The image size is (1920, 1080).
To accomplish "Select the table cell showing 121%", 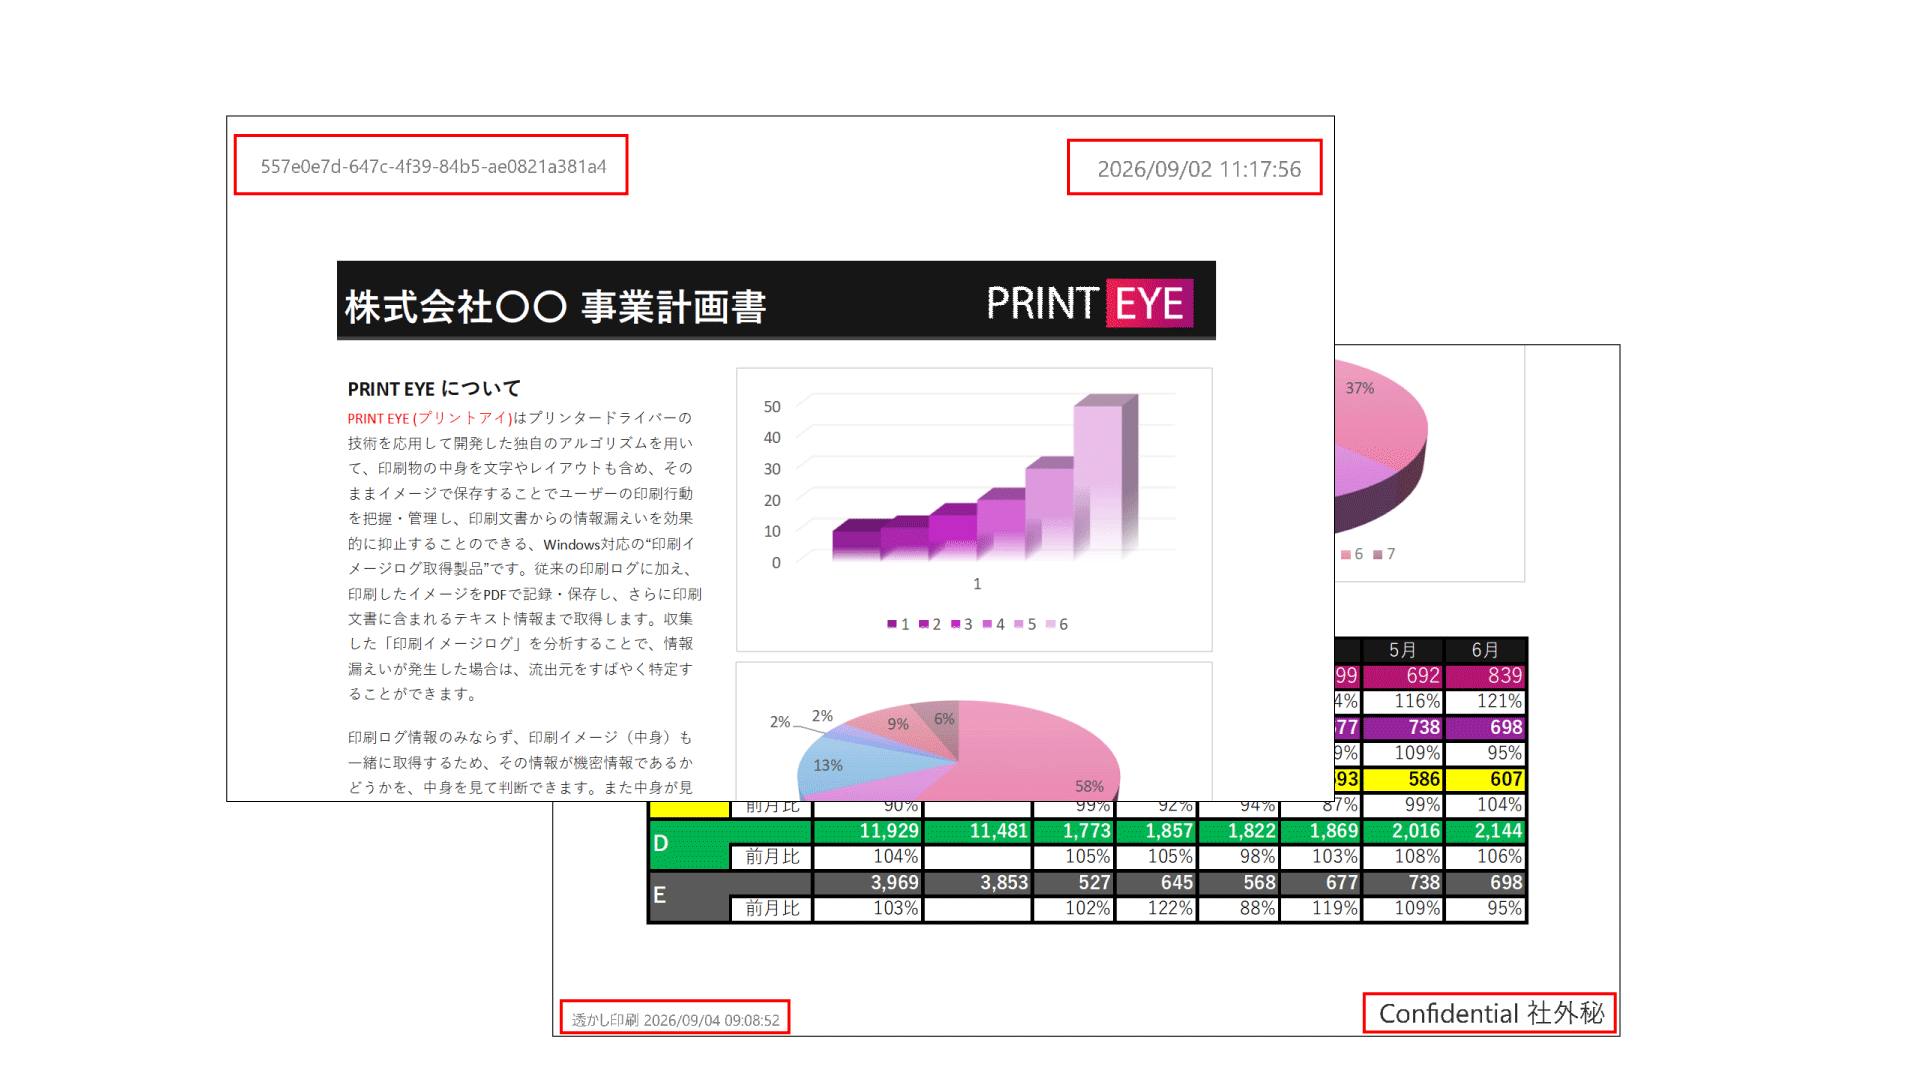I will click(1485, 702).
